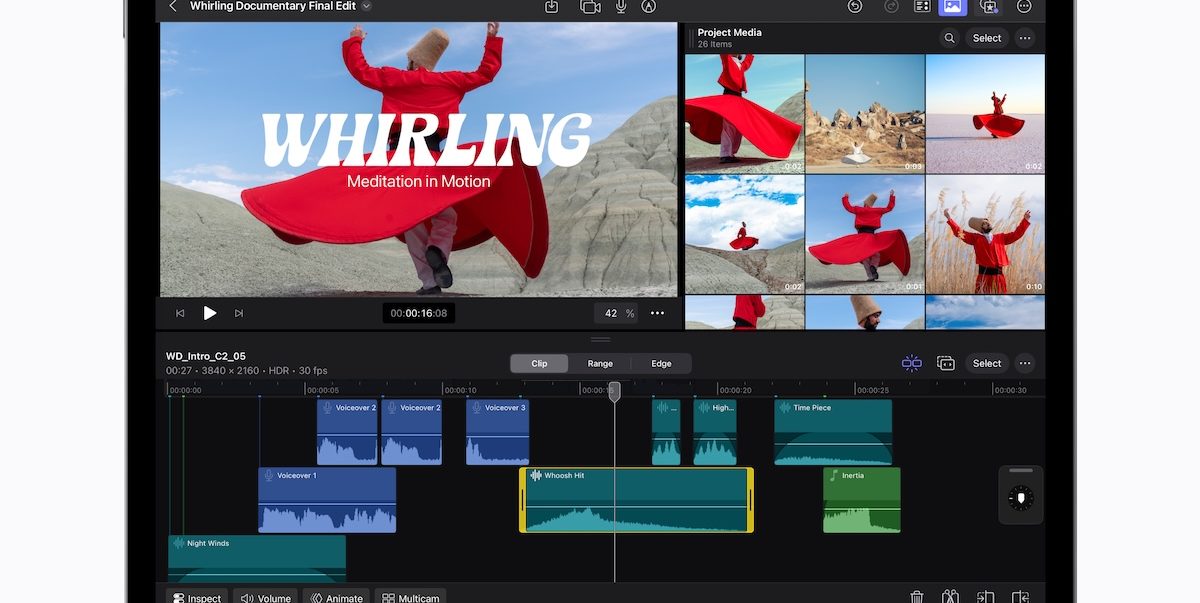The width and height of the screenshot is (1200, 603).
Task: Search project media with magnifier icon
Action: (x=949, y=38)
